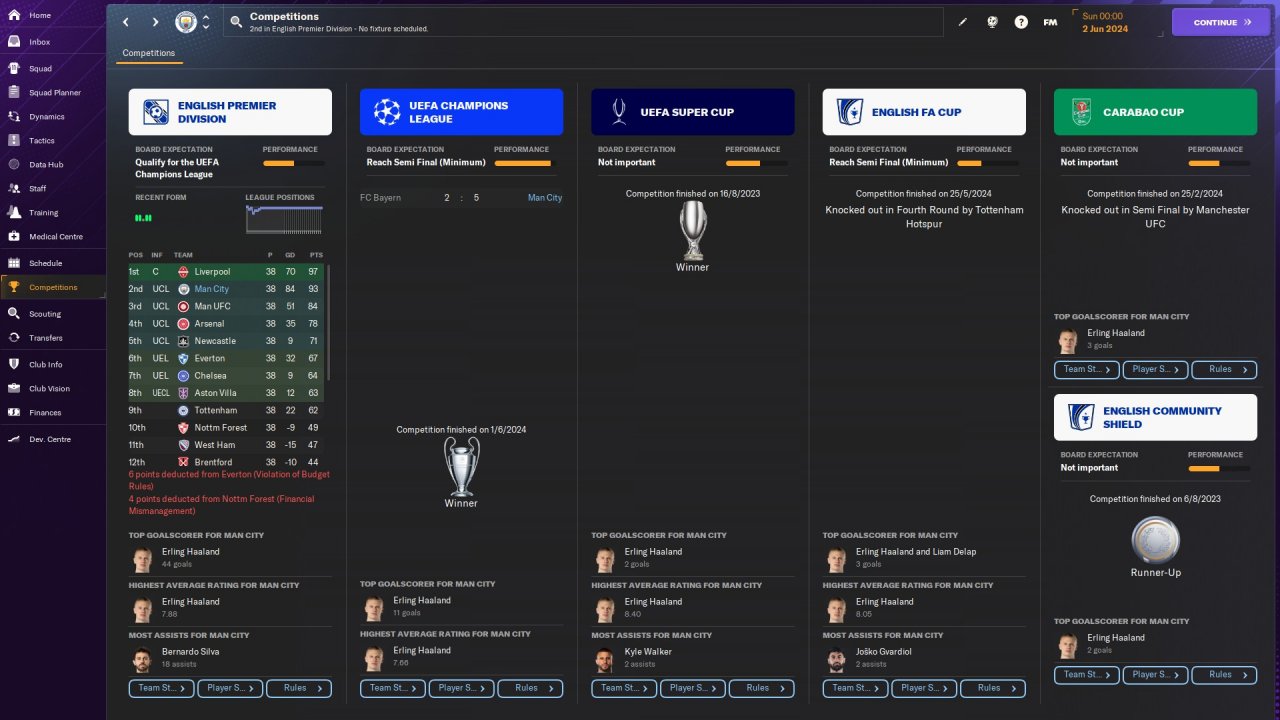Select the Competitions tab under the header
This screenshot has height=720, width=1280.
(x=149, y=53)
